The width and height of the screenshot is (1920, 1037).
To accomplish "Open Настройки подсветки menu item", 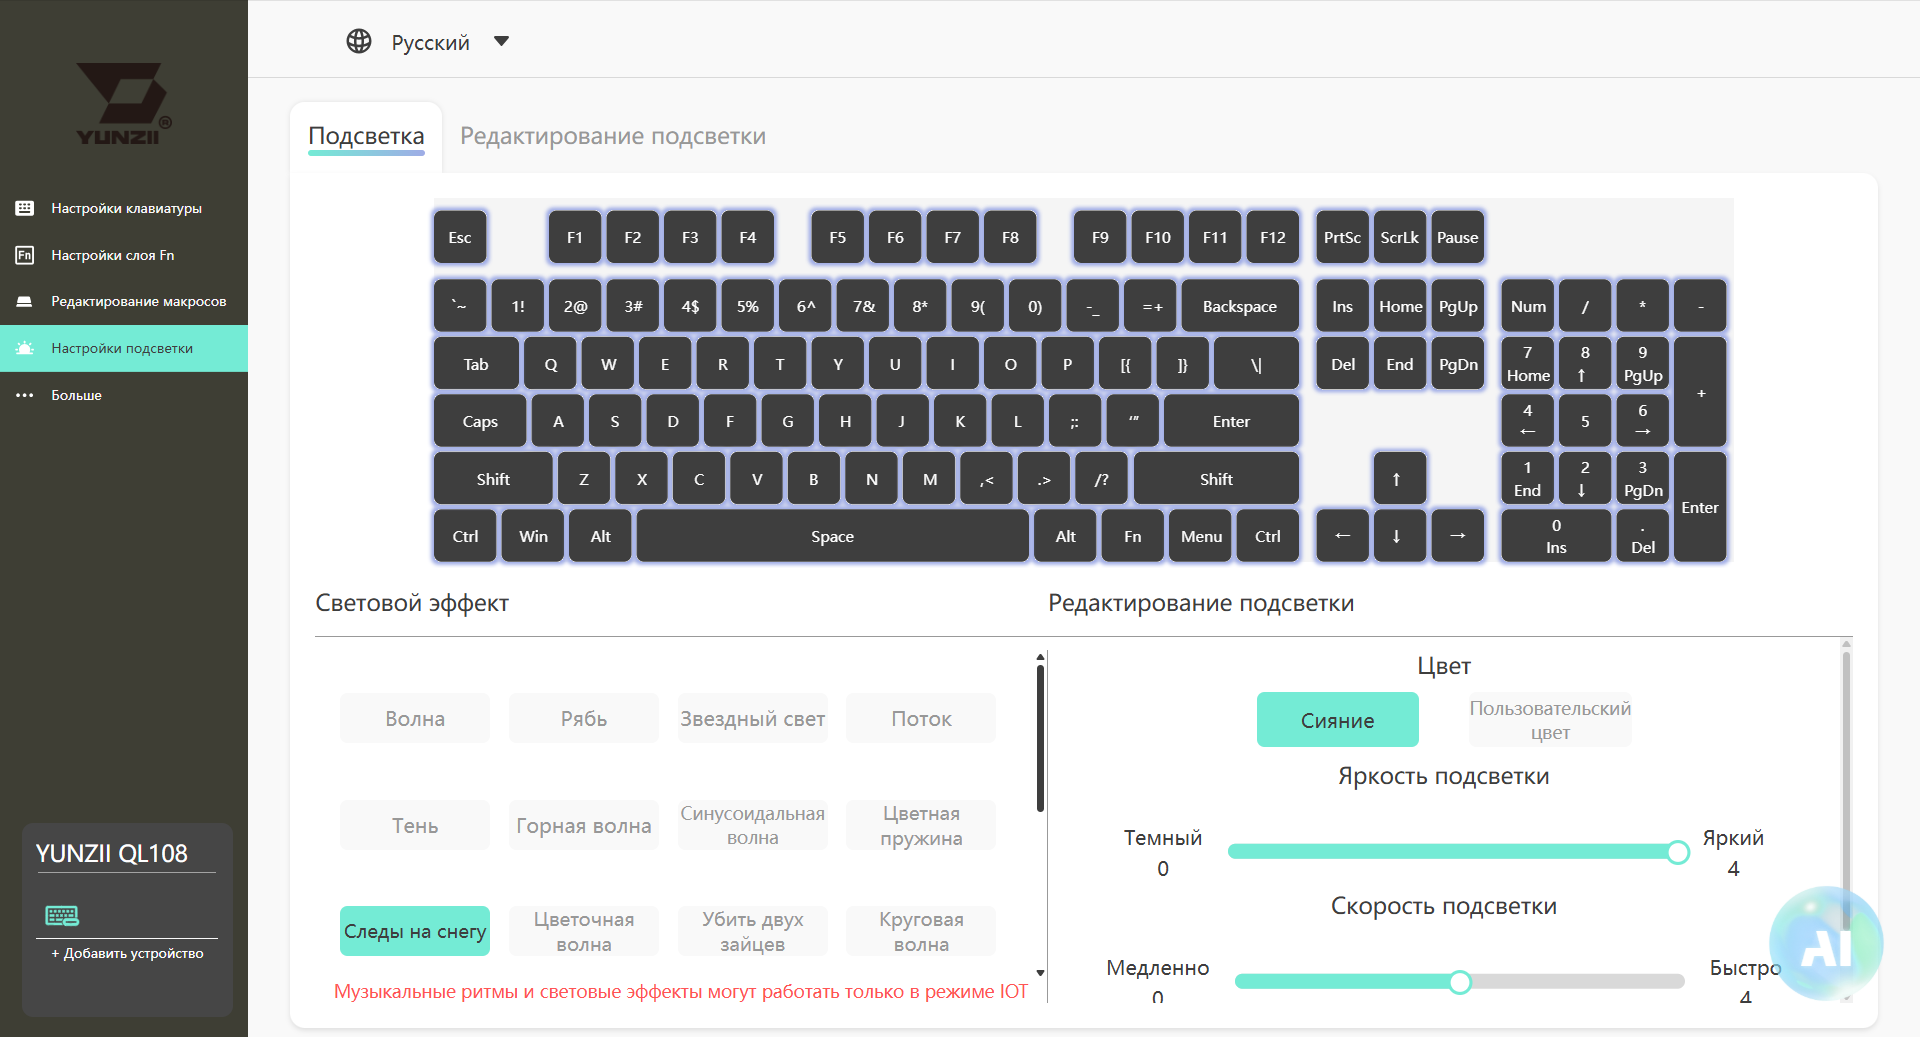I will tap(124, 348).
